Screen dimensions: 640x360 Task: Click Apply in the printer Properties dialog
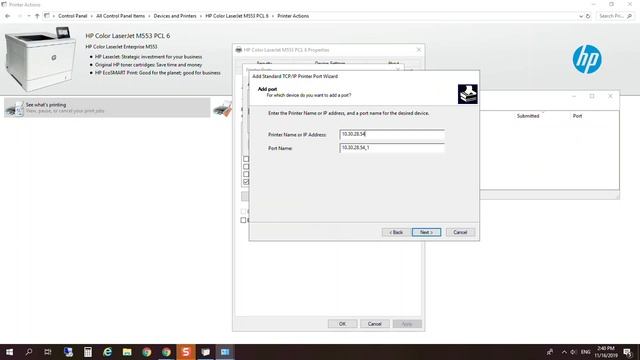(407, 324)
